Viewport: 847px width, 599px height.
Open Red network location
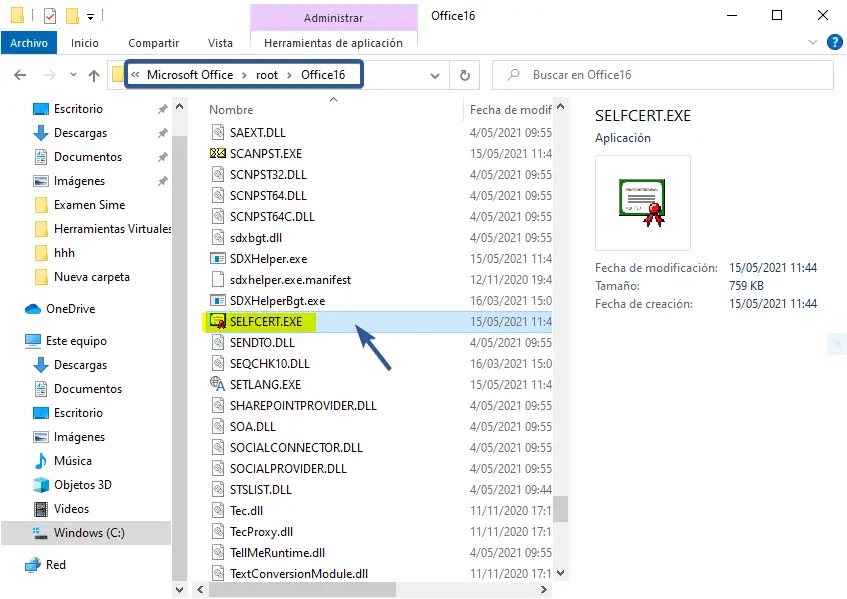(56, 565)
